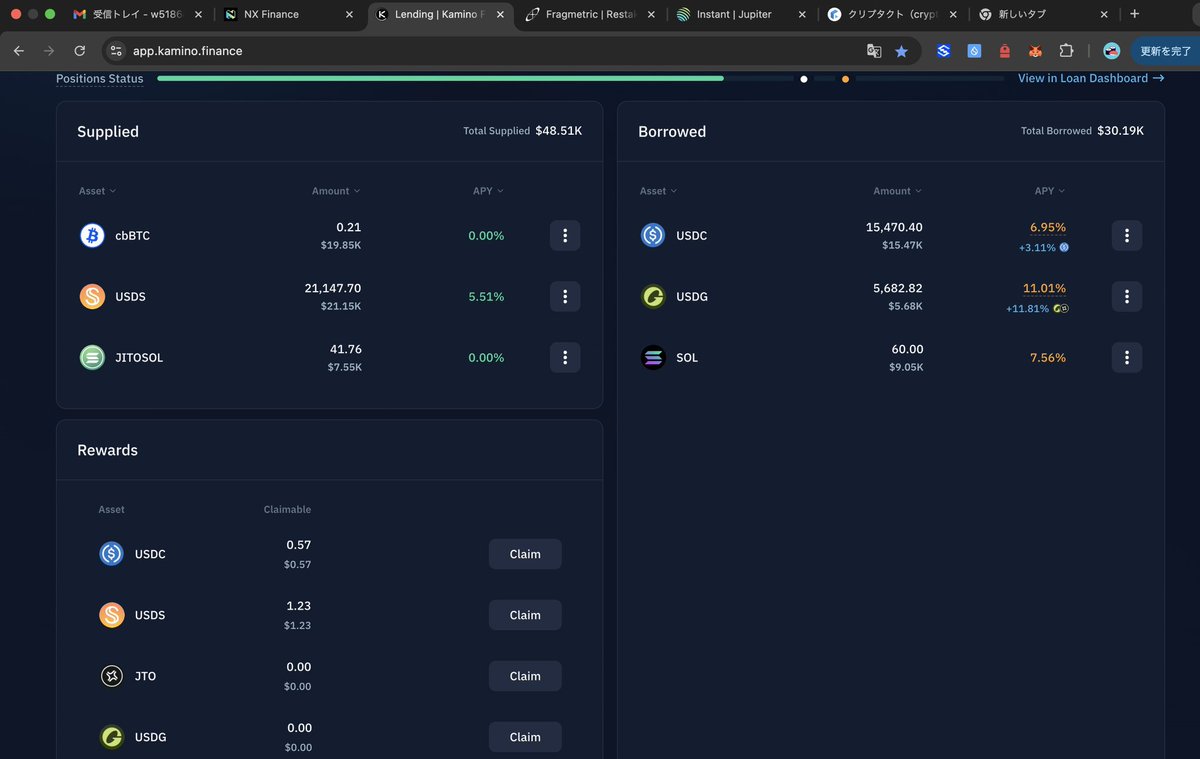Sort Borrowed table by Asset
The width and height of the screenshot is (1200, 759).
click(x=658, y=191)
